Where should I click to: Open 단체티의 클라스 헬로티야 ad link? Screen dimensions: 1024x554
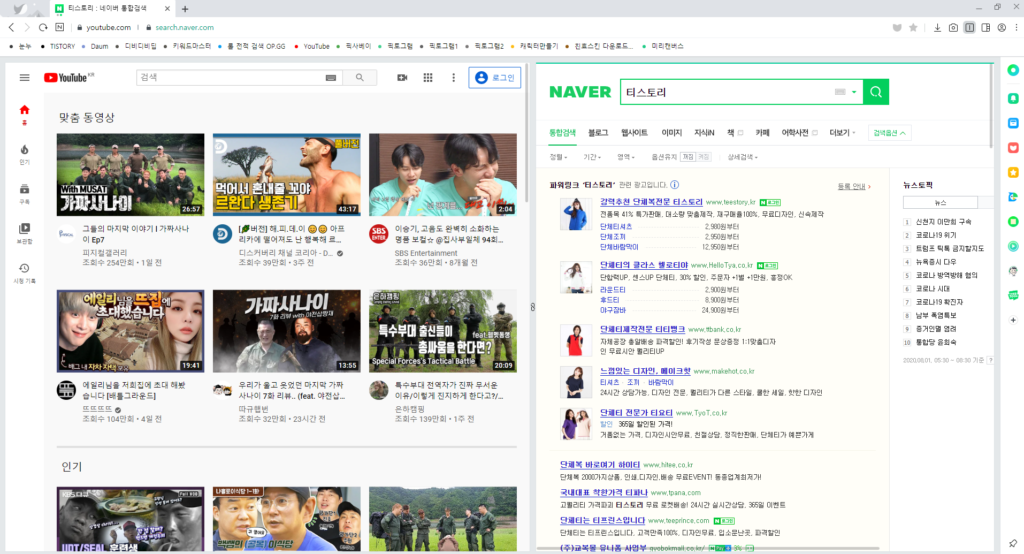point(644,265)
